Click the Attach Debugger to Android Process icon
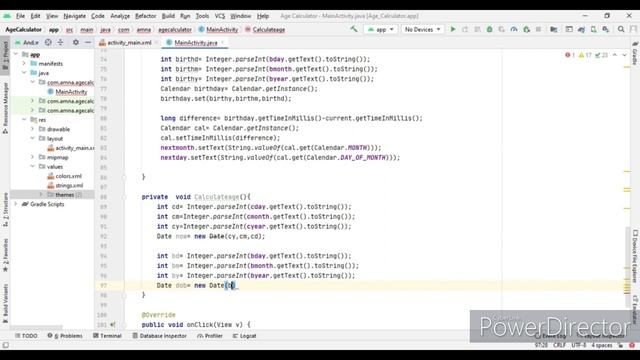Viewport: 640px width, 360px height. tap(527, 29)
